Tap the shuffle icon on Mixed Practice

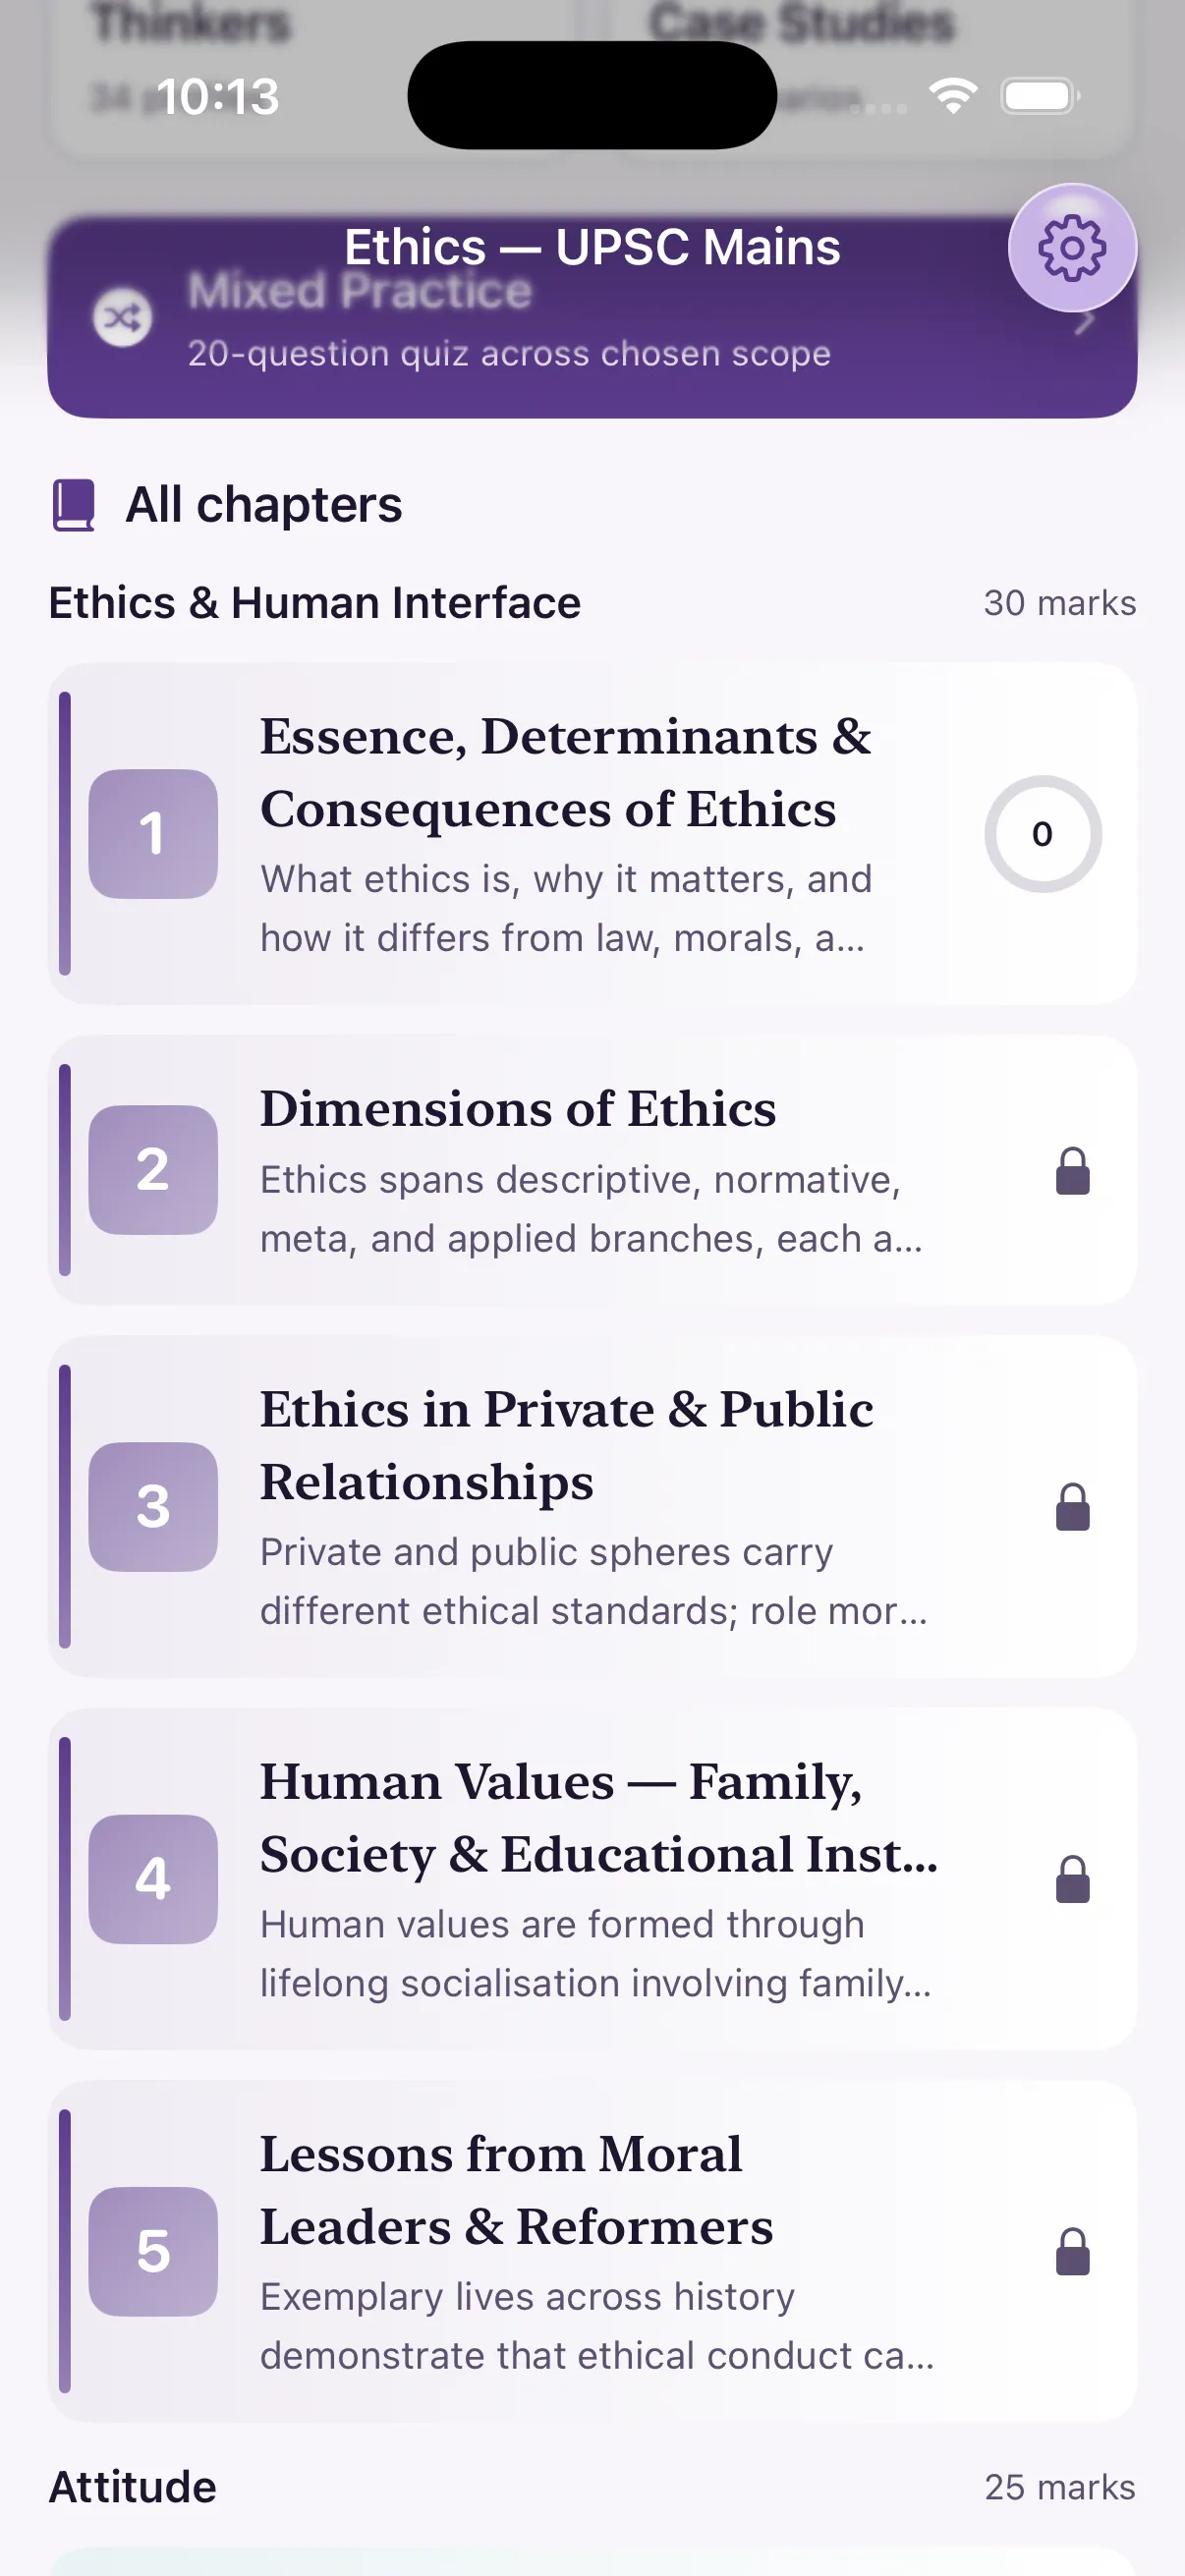tap(123, 318)
